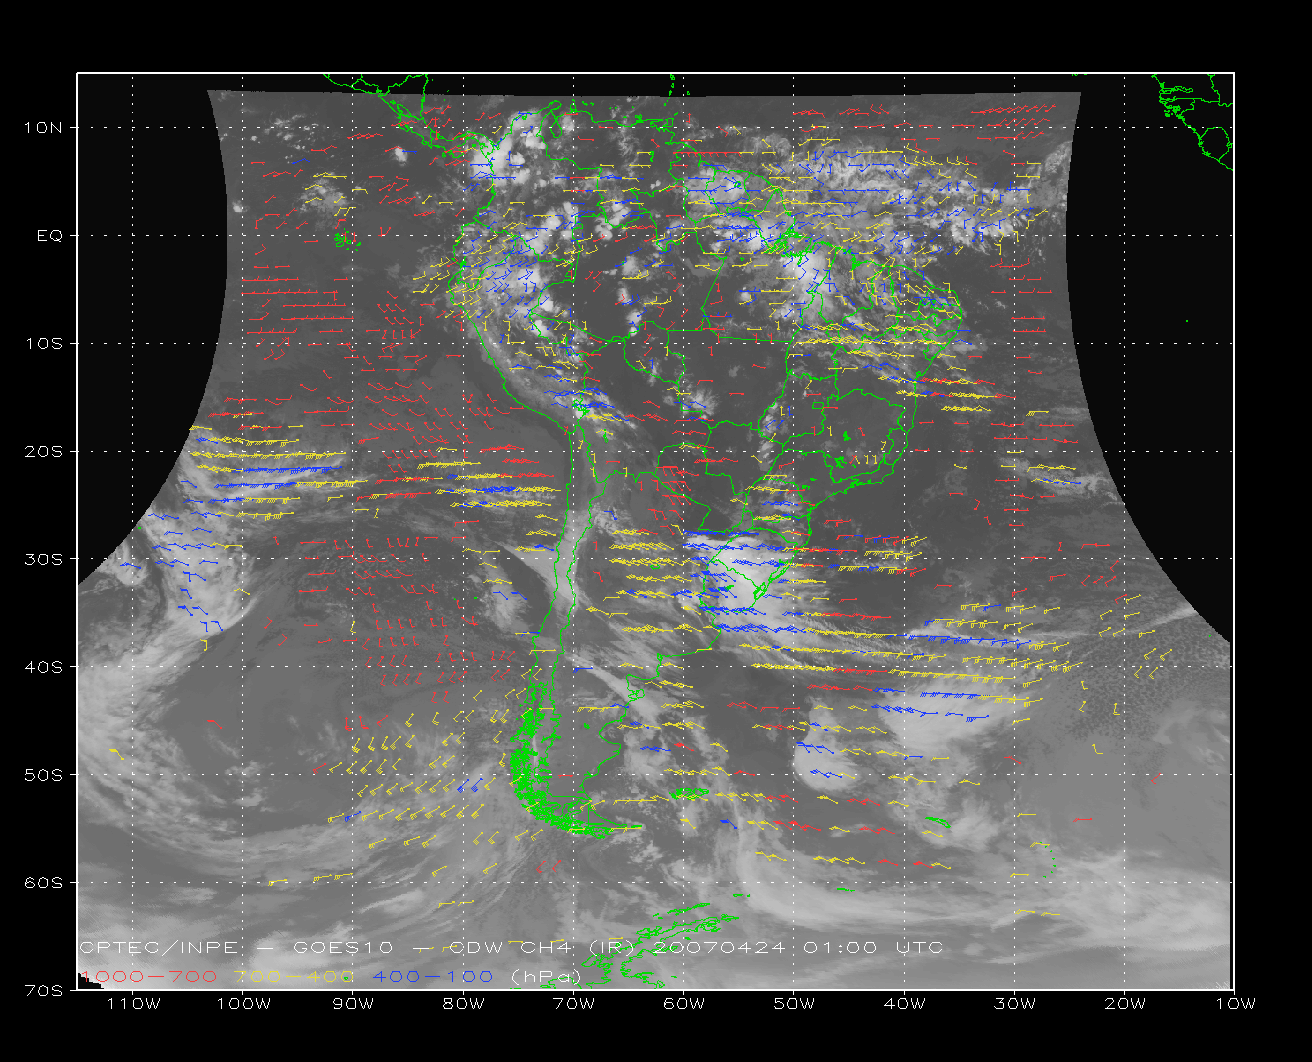Click the EQ equator latitude label
The height and width of the screenshot is (1062, 1312).
tap(50, 235)
